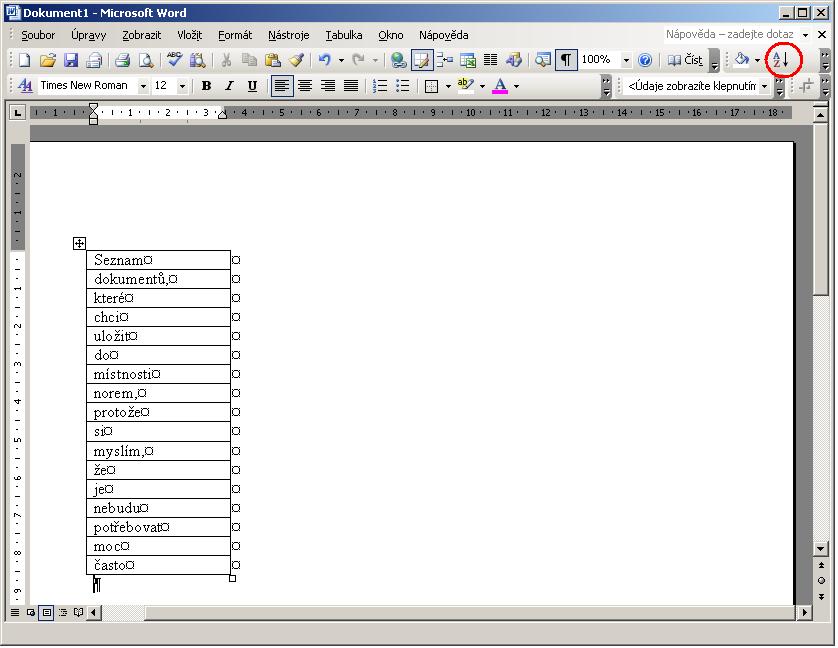Toggle Bold formatting
This screenshot has width=838, height=648.
[206, 86]
